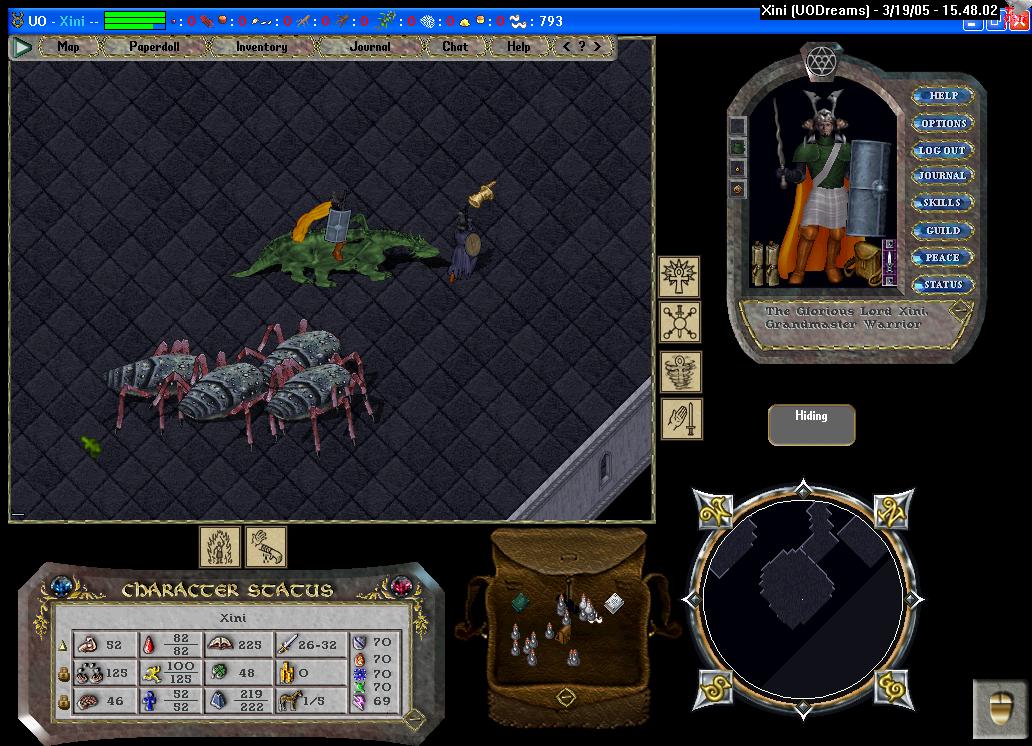Cast the sunburst cross spell icon
Image resolution: width=1032 pixels, height=746 pixels.
click(x=679, y=277)
